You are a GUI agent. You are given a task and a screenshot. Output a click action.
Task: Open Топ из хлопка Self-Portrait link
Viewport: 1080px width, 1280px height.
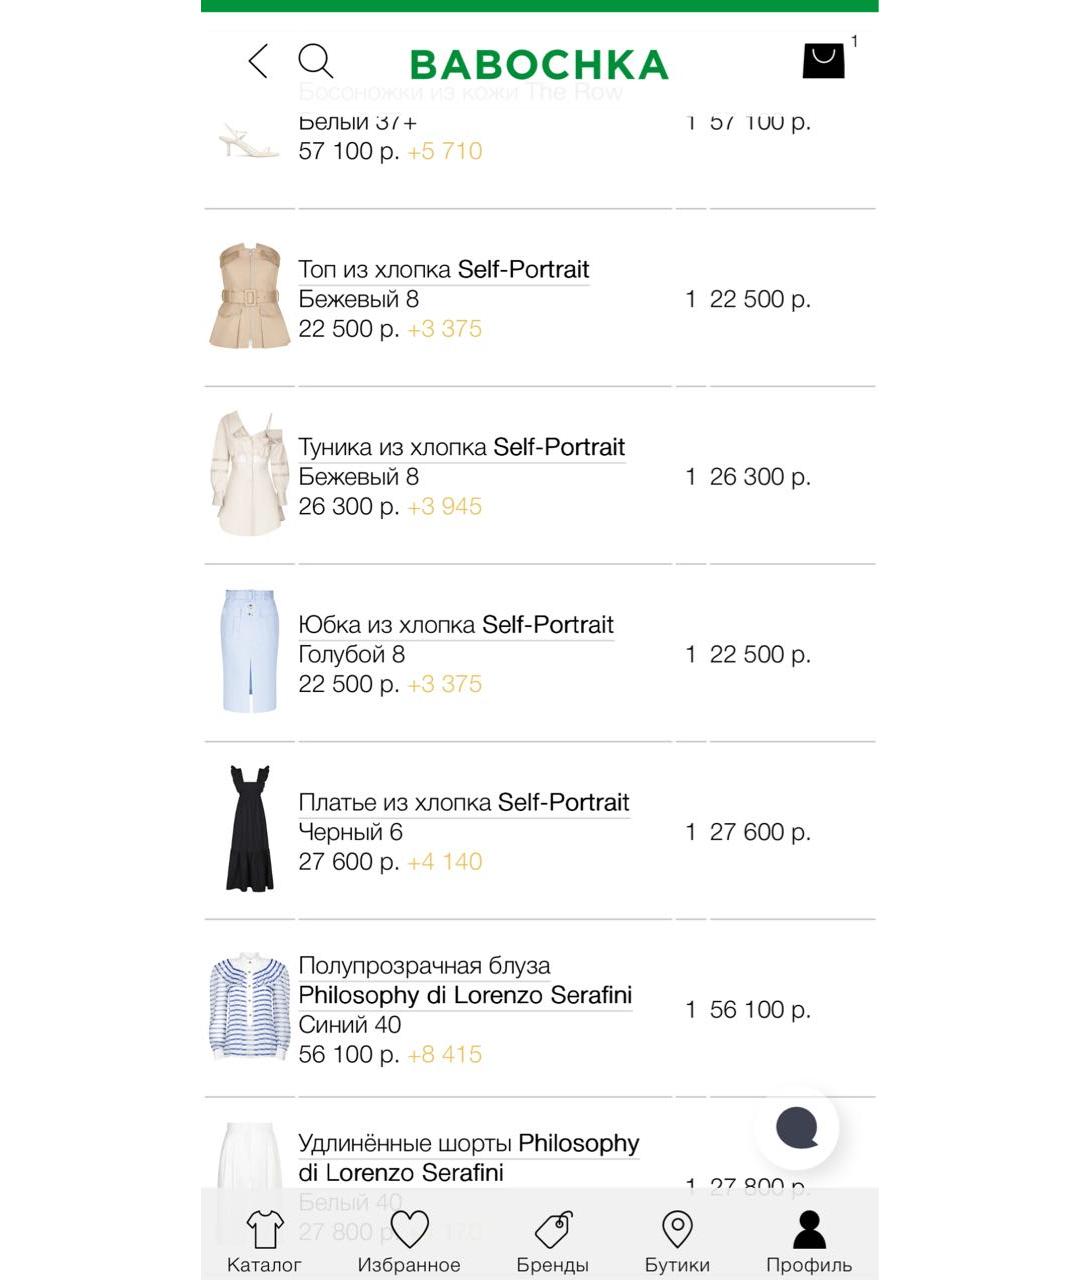(443, 270)
